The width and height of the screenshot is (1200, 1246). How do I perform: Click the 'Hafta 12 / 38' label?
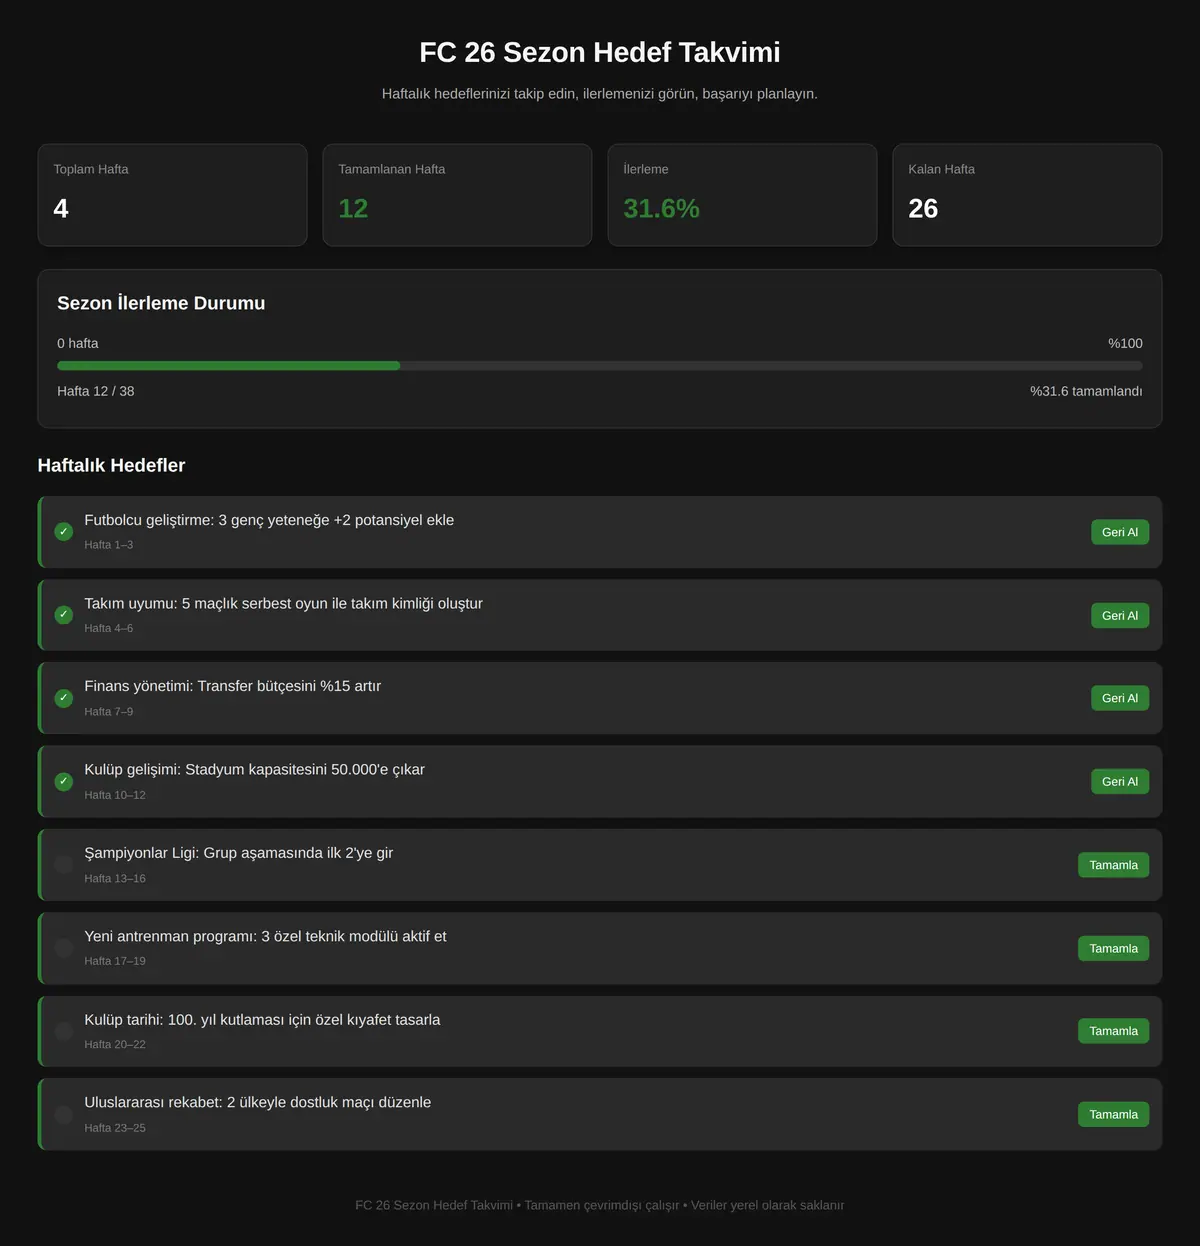pyautogui.click(x=96, y=391)
